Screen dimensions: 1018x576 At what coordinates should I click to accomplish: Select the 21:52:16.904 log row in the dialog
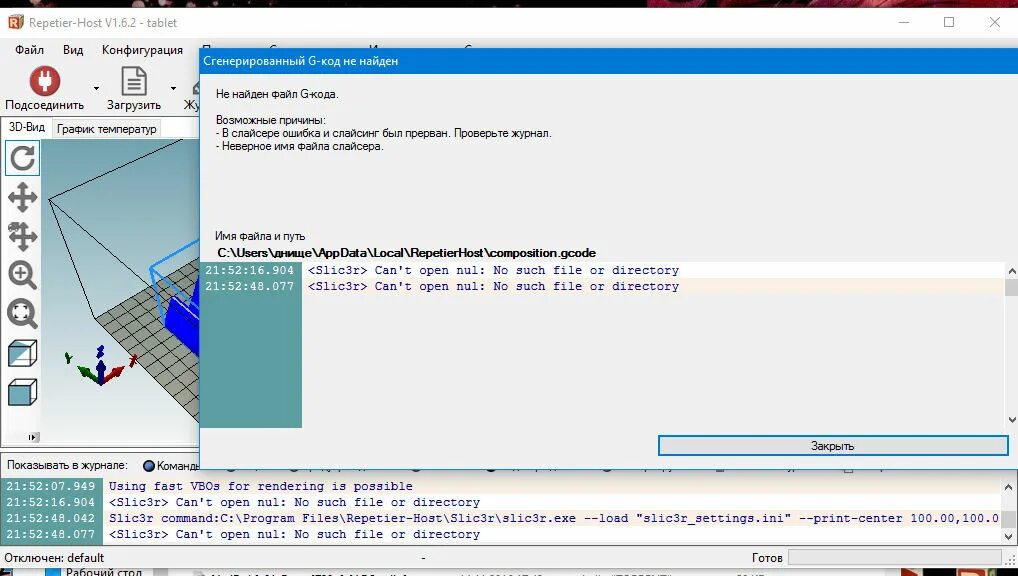(x=604, y=270)
